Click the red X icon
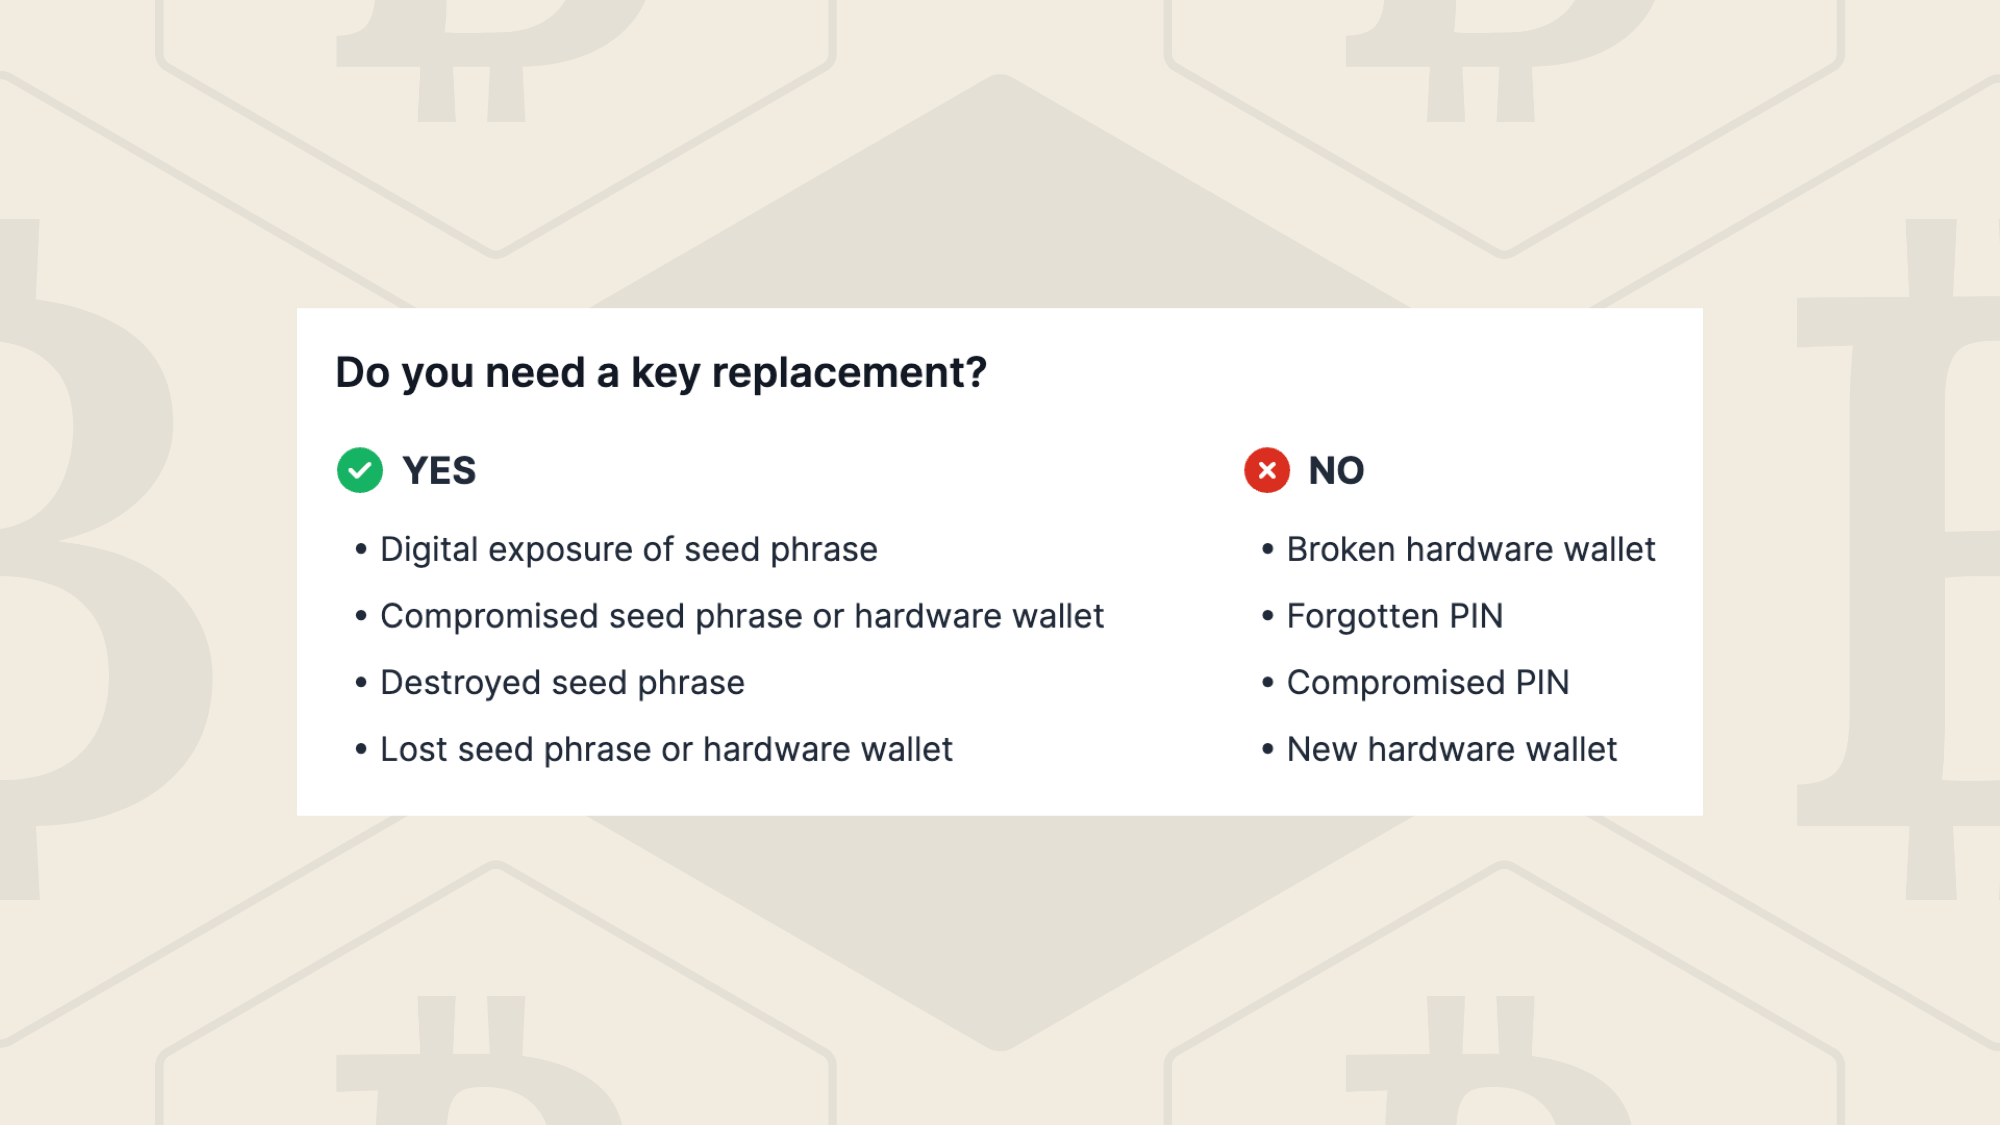The height and width of the screenshot is (1125, 2000). click(x=1267, y=470)
